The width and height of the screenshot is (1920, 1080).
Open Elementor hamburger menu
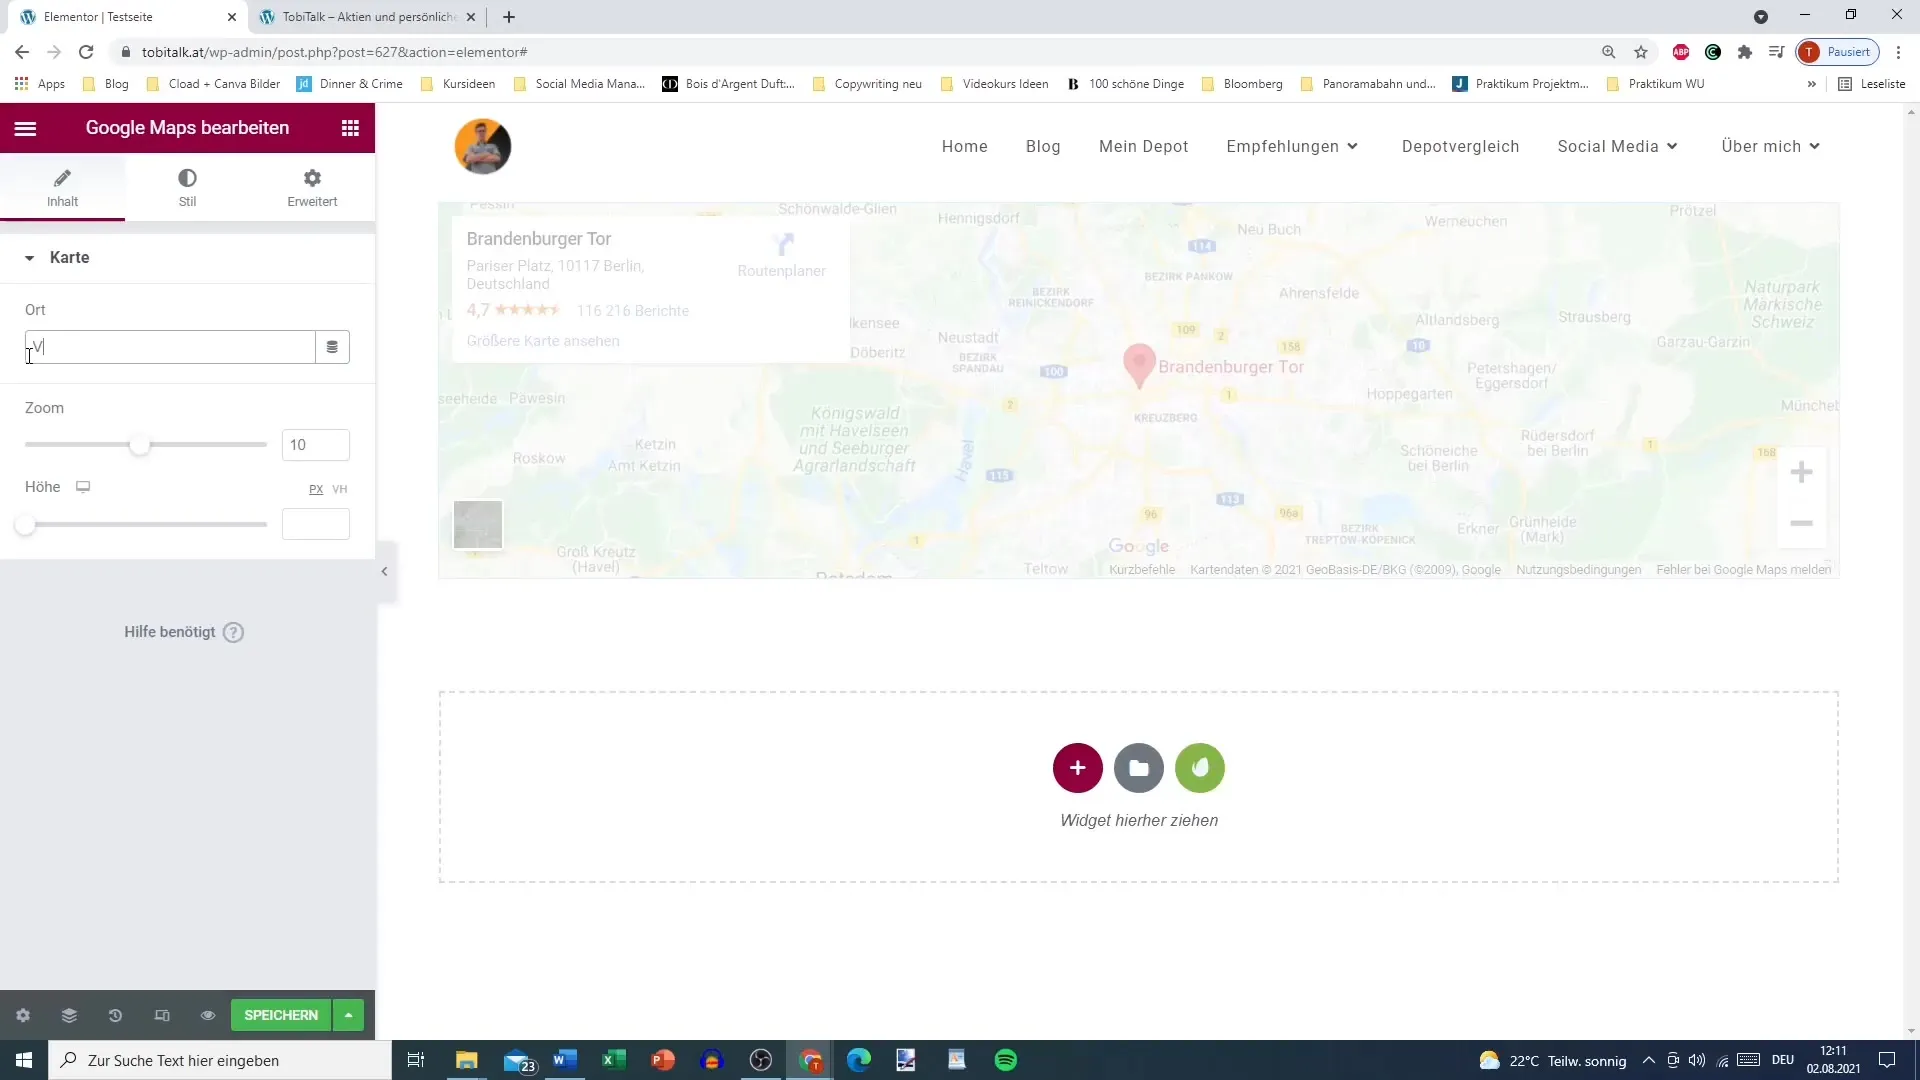(x=25, y=128)
